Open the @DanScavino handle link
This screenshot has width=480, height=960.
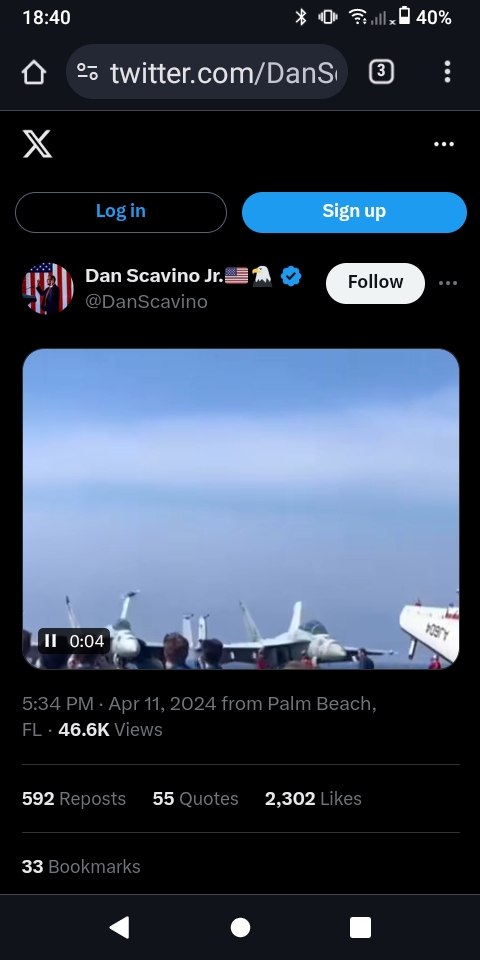(146, 302)
